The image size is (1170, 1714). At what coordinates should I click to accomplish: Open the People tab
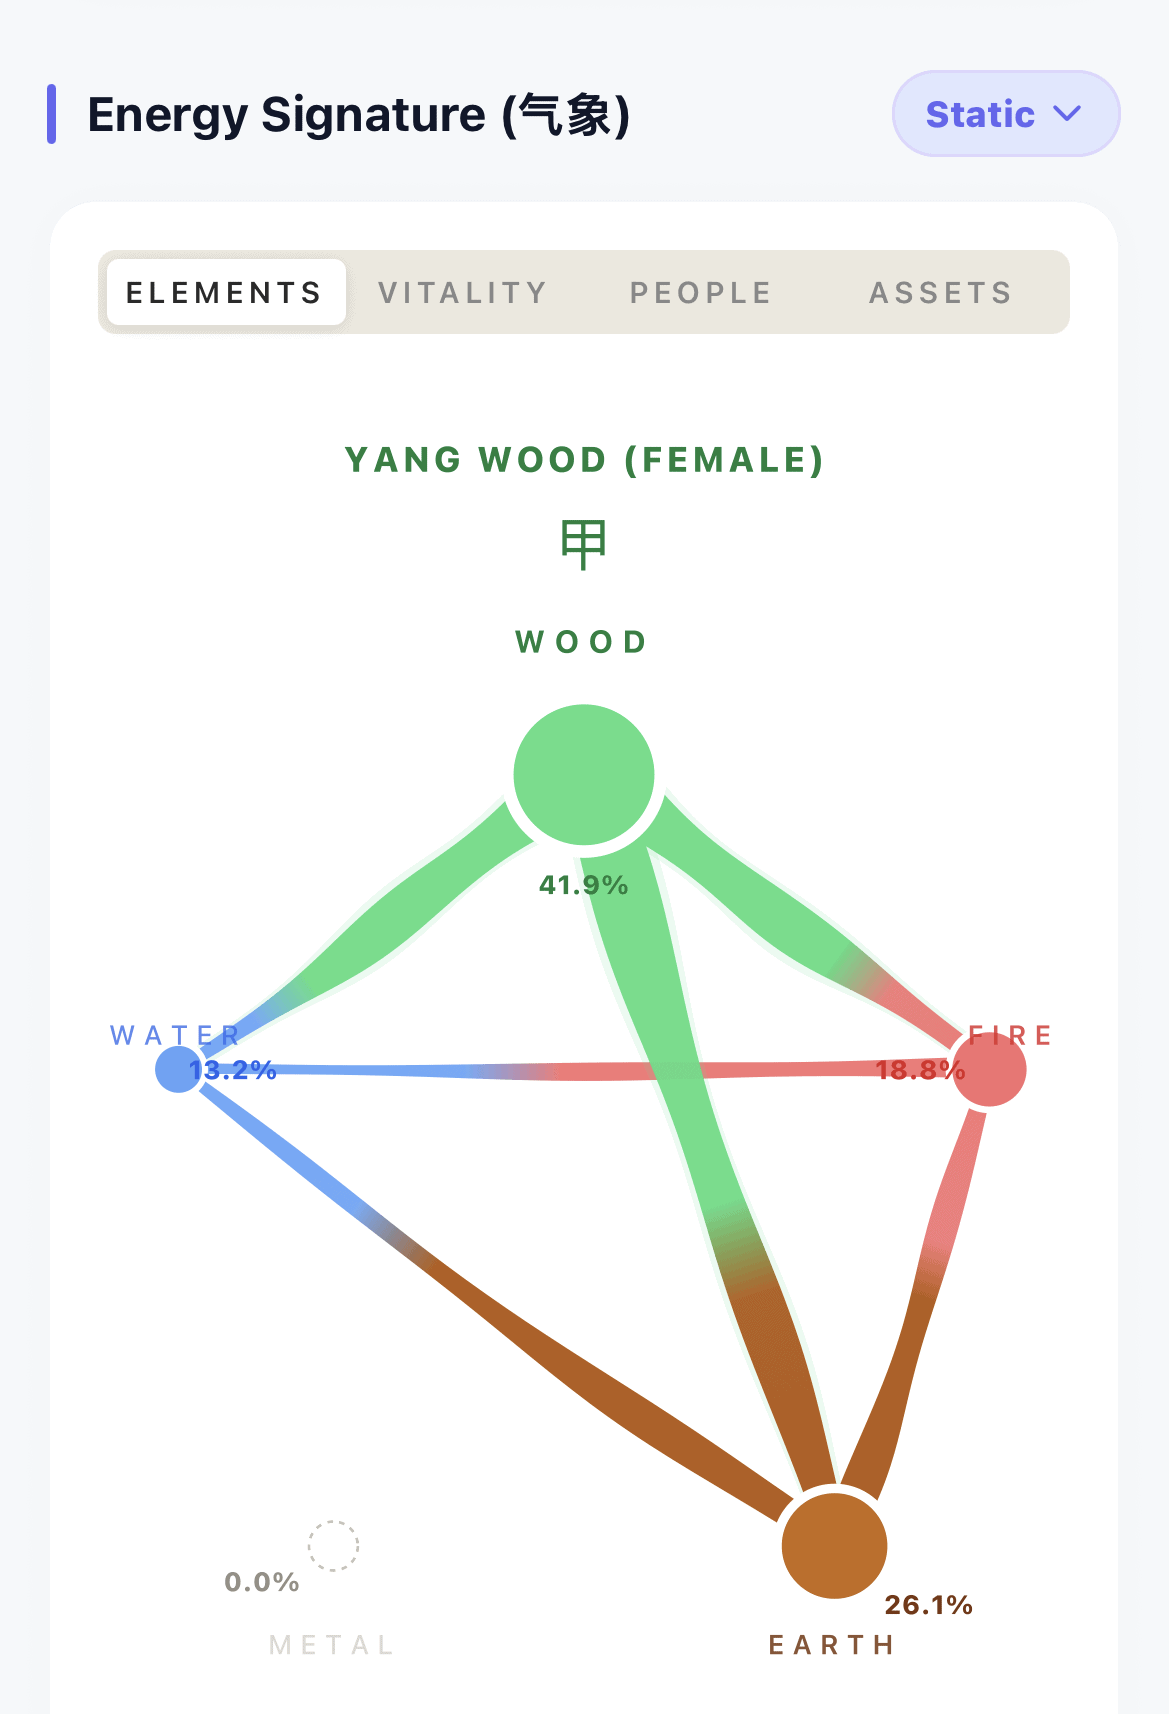(x=701, y=292)
